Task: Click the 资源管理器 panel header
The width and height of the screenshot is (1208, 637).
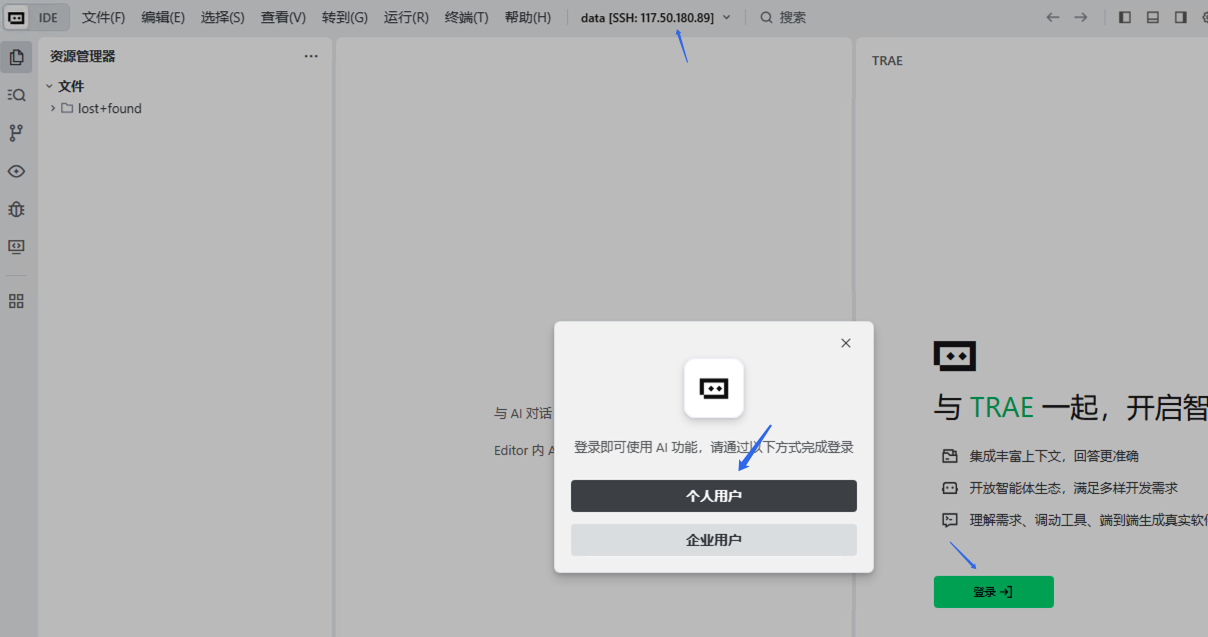Action: tap(83, 56)
